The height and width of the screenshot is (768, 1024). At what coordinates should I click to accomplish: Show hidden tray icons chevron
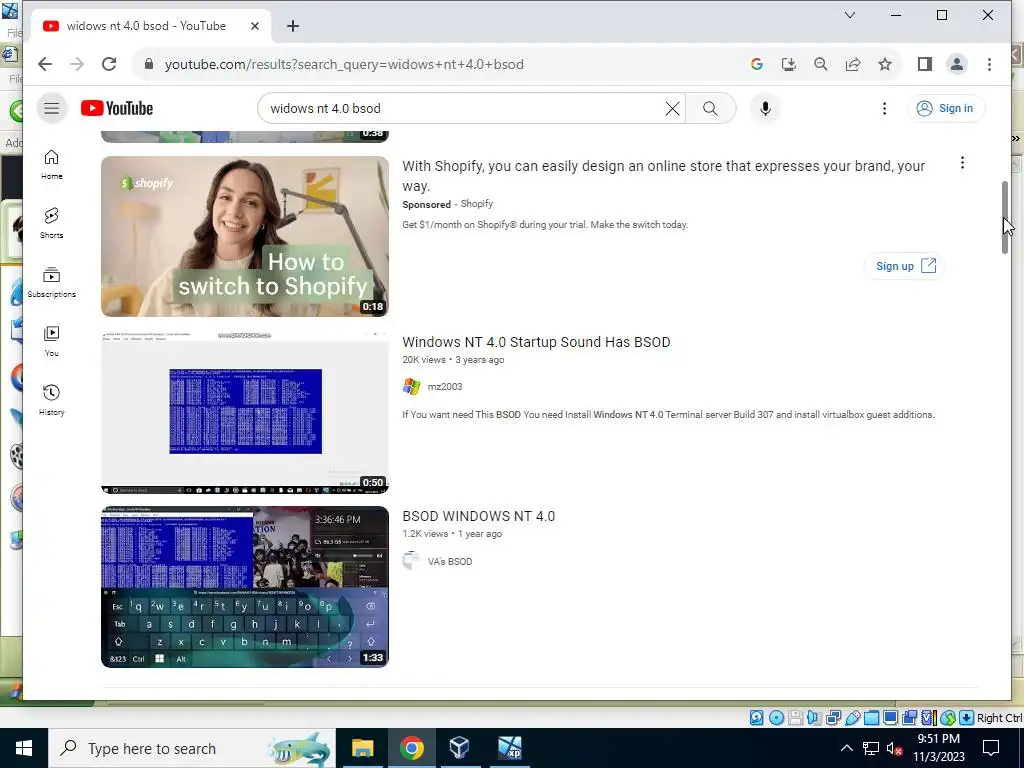pyautogui.click(x=846, y=748)
